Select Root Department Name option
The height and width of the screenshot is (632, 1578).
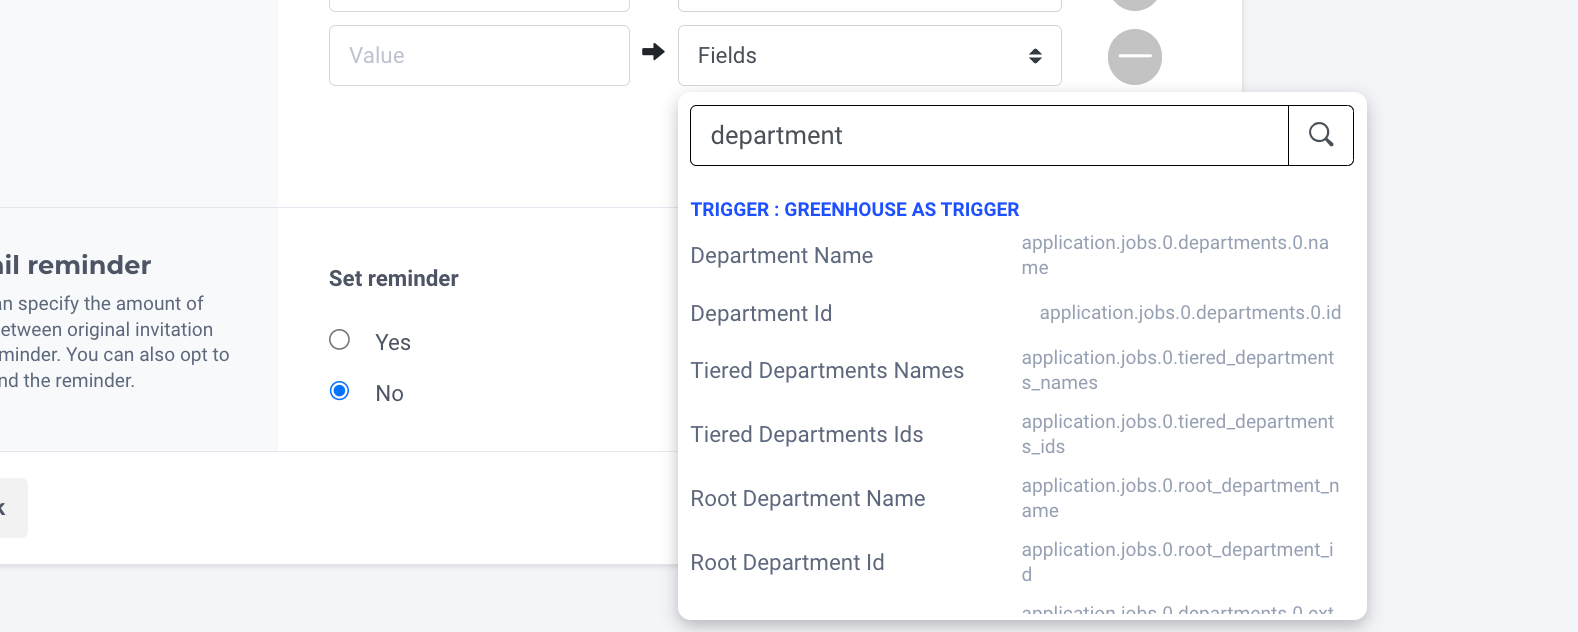point(807,499)
